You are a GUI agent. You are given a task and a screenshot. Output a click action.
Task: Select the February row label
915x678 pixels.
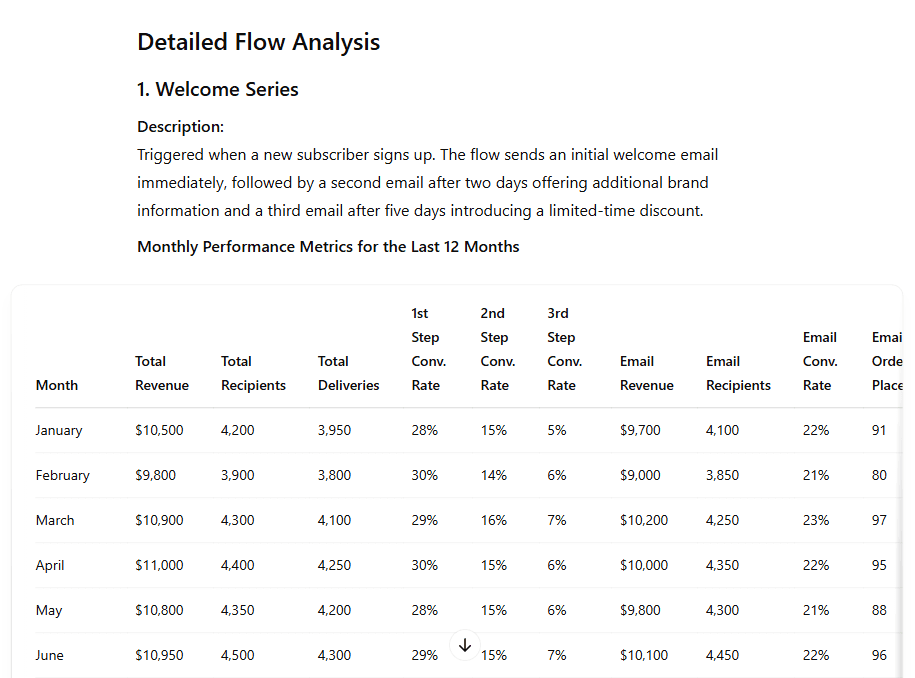click(62, 475)
